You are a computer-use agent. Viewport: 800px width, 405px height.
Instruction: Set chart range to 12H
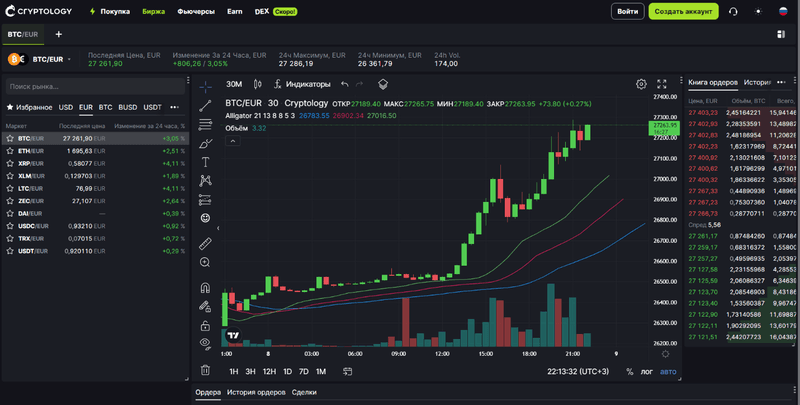point(269,371)
